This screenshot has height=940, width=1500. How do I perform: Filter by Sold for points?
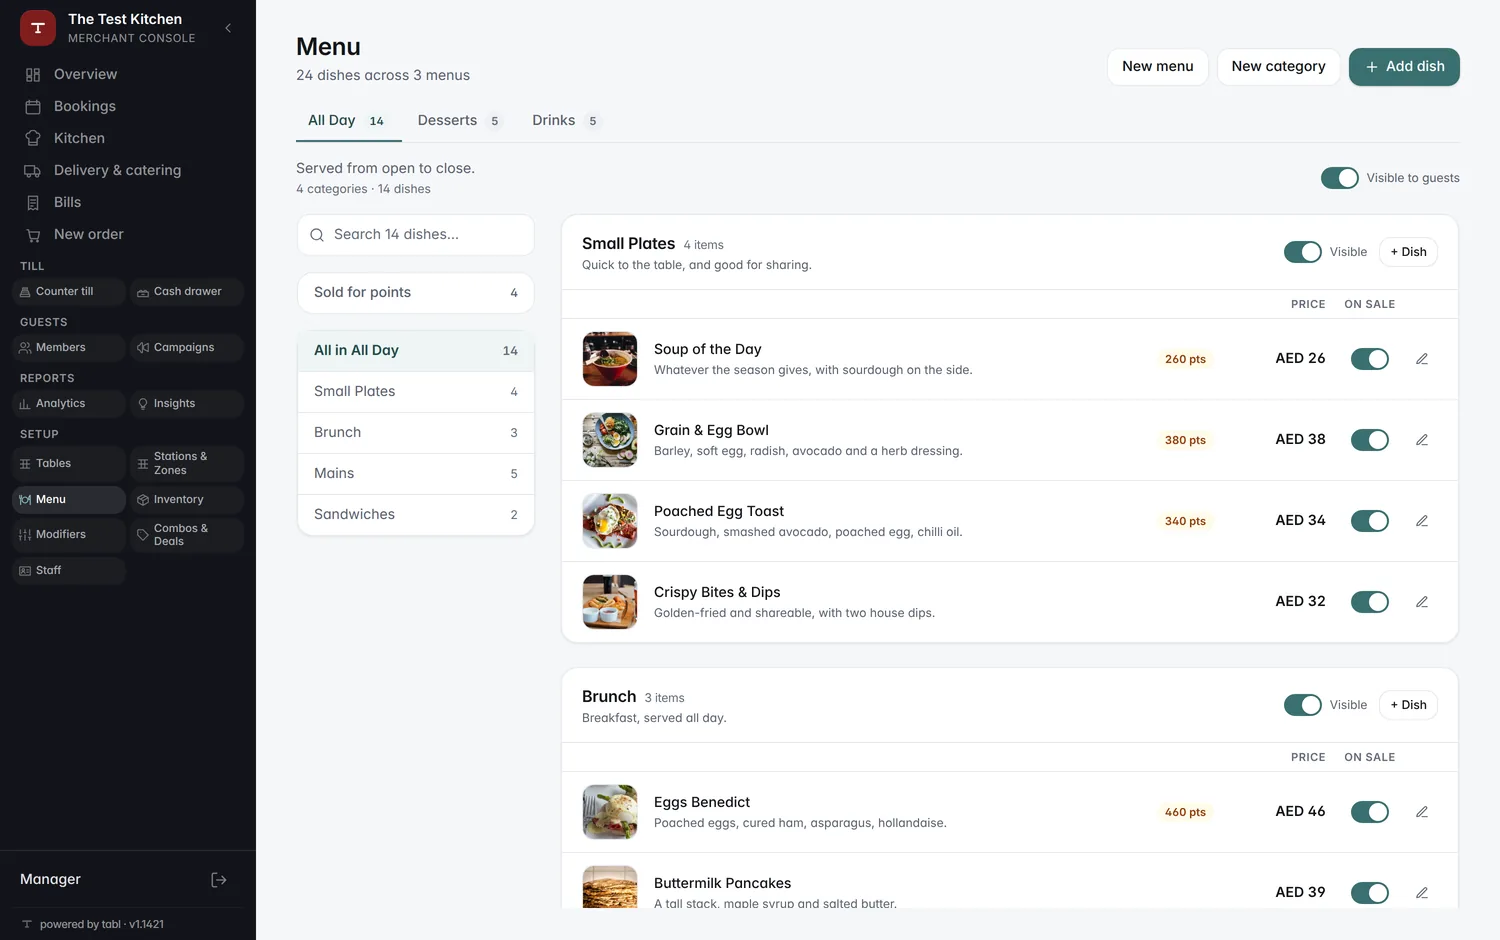point(416,293)
